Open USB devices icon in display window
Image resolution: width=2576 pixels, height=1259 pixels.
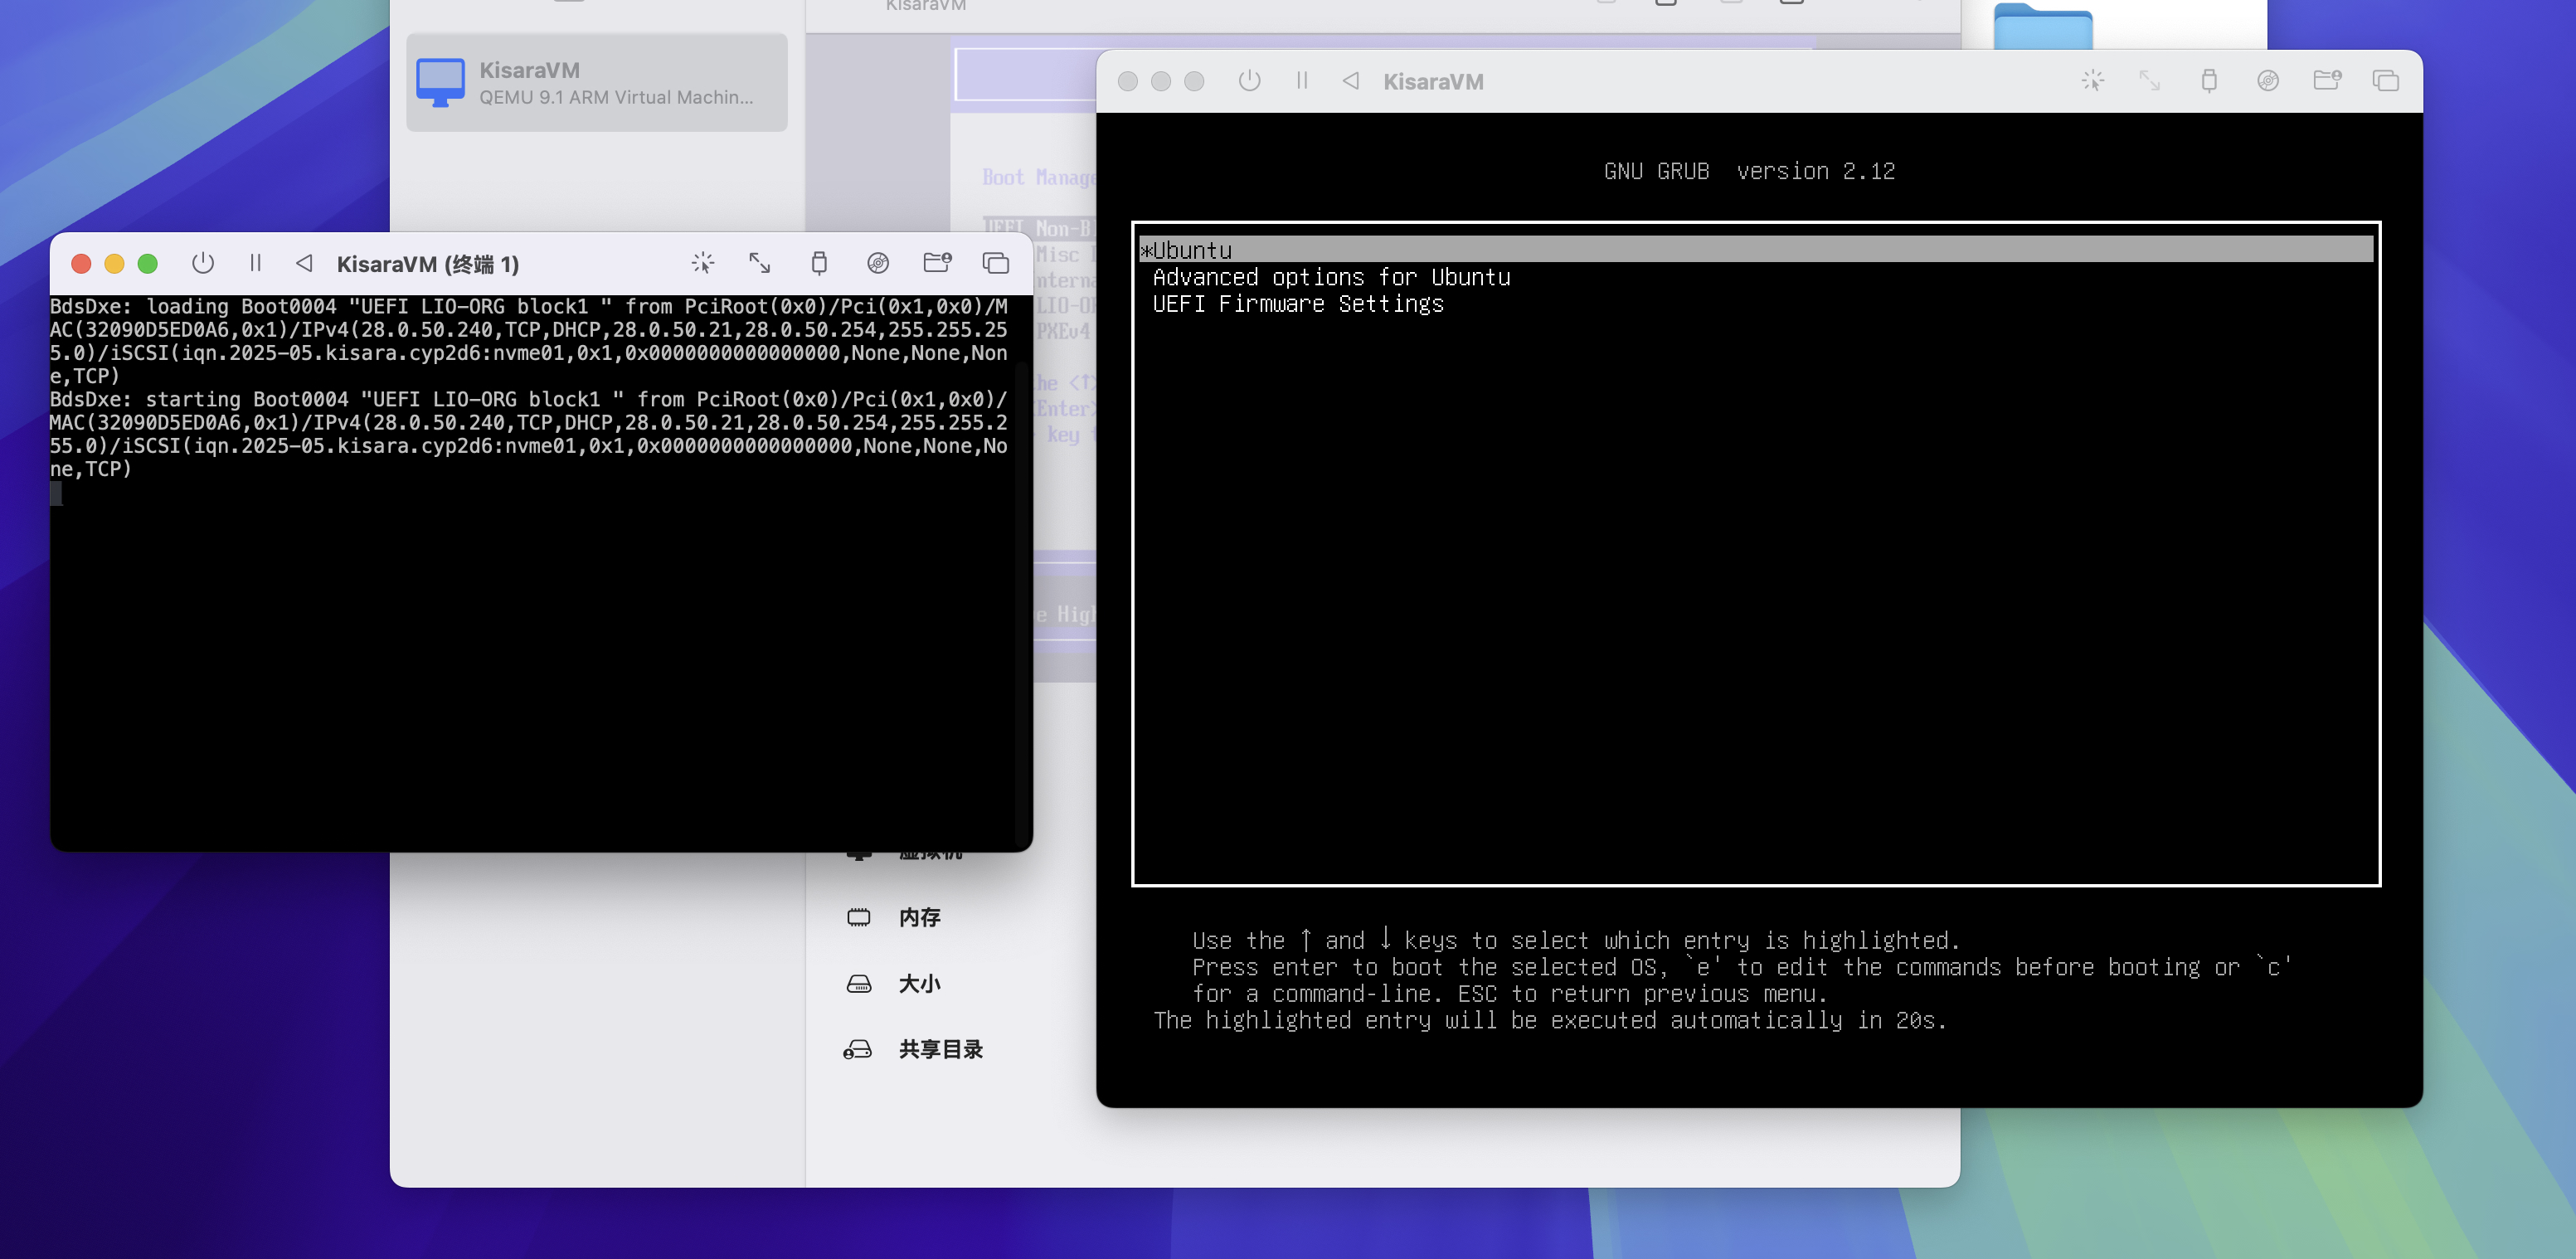click(x=2209, y=81)
